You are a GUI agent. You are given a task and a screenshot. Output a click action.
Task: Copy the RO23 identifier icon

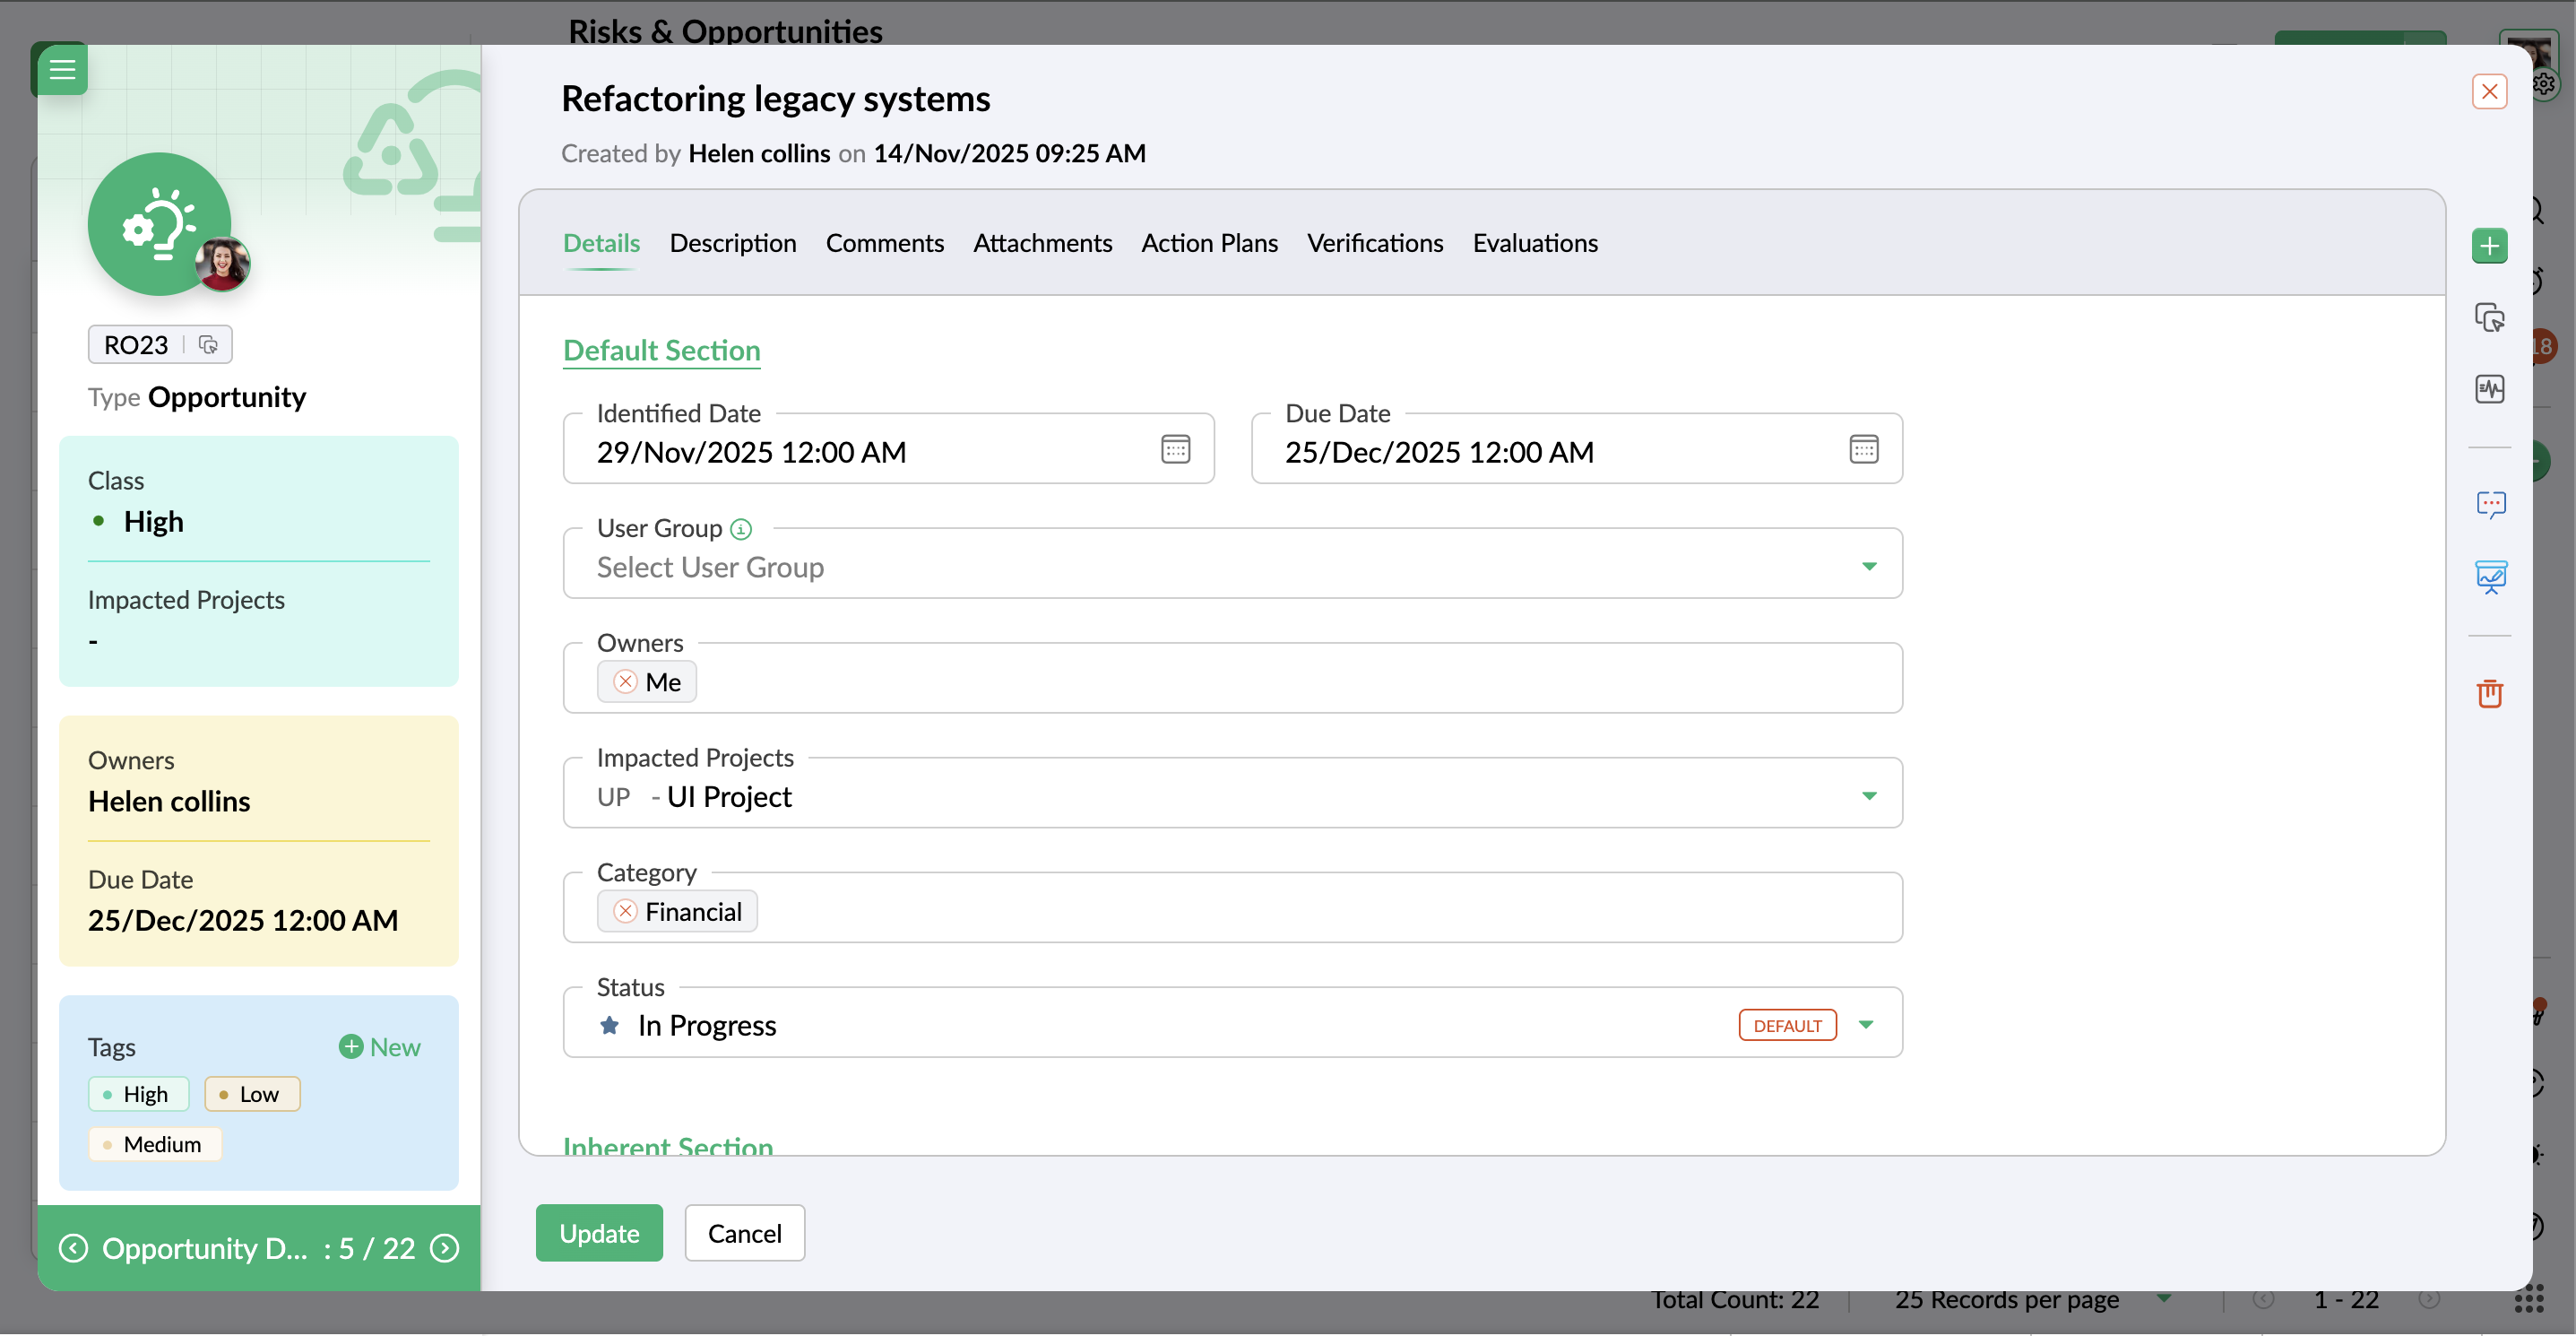point(208,345)
